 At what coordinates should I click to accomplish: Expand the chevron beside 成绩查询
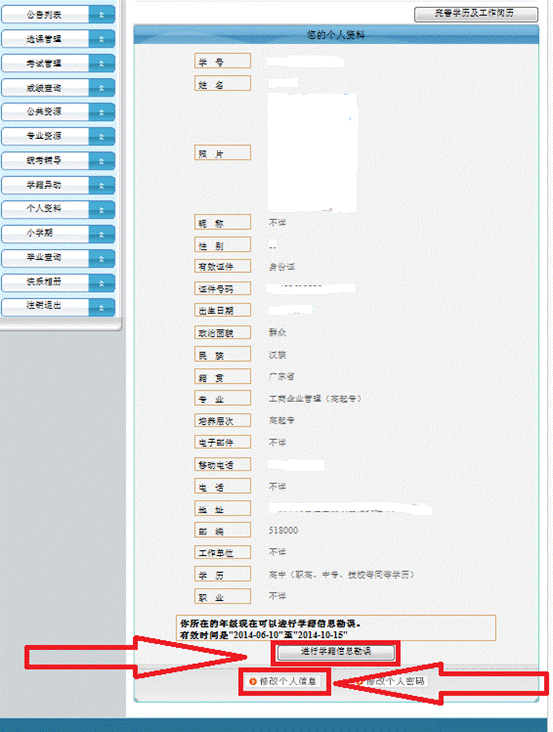click(x=102, y=88)
